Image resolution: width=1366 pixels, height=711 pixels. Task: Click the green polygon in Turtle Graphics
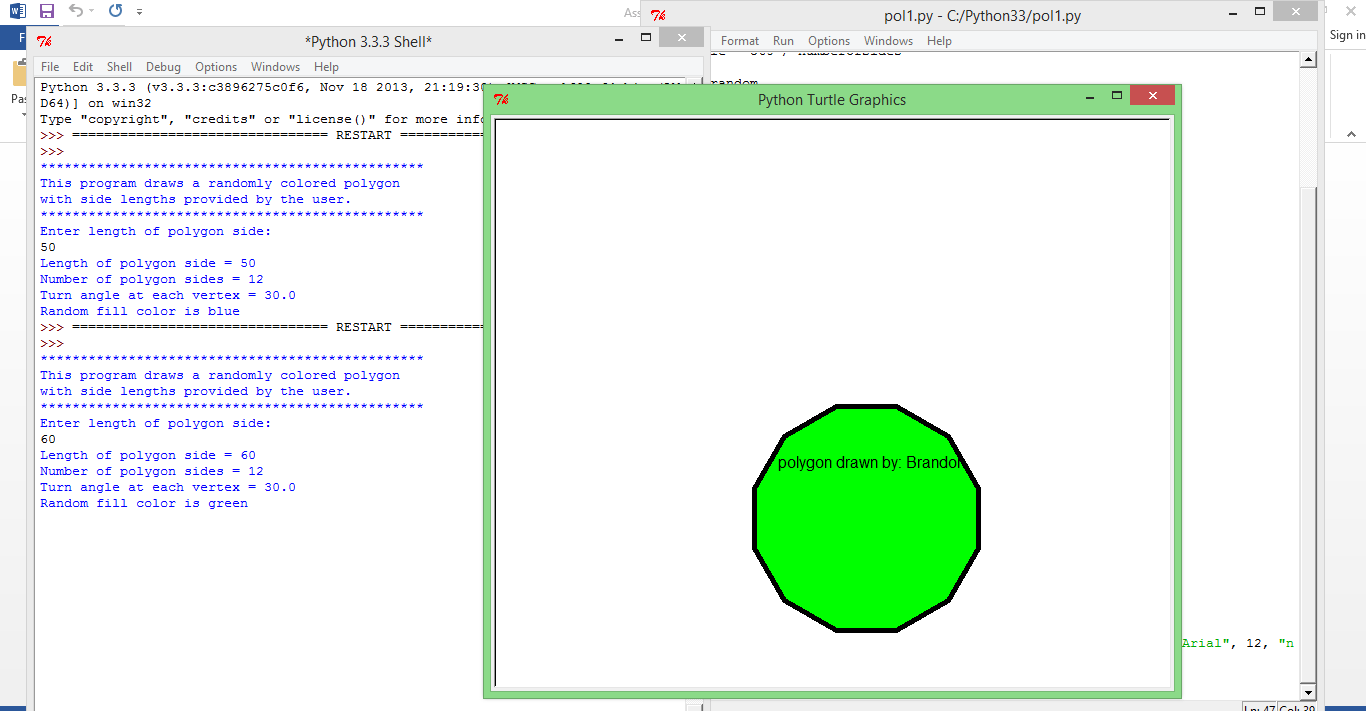pos(866,520)
